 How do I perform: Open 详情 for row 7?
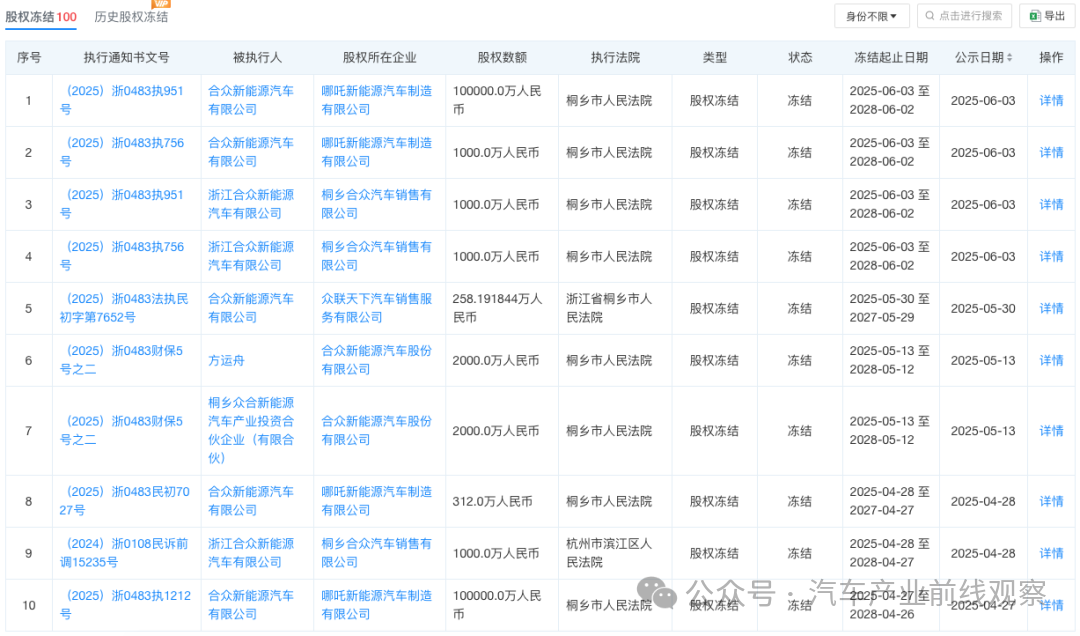[1051, 431]
